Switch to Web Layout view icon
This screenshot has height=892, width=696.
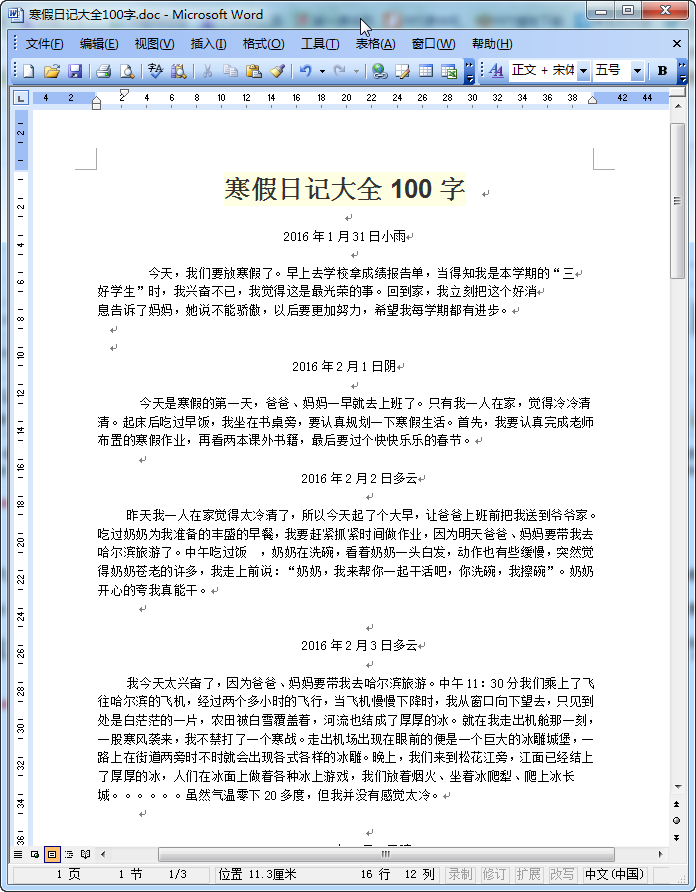point(35,854)
